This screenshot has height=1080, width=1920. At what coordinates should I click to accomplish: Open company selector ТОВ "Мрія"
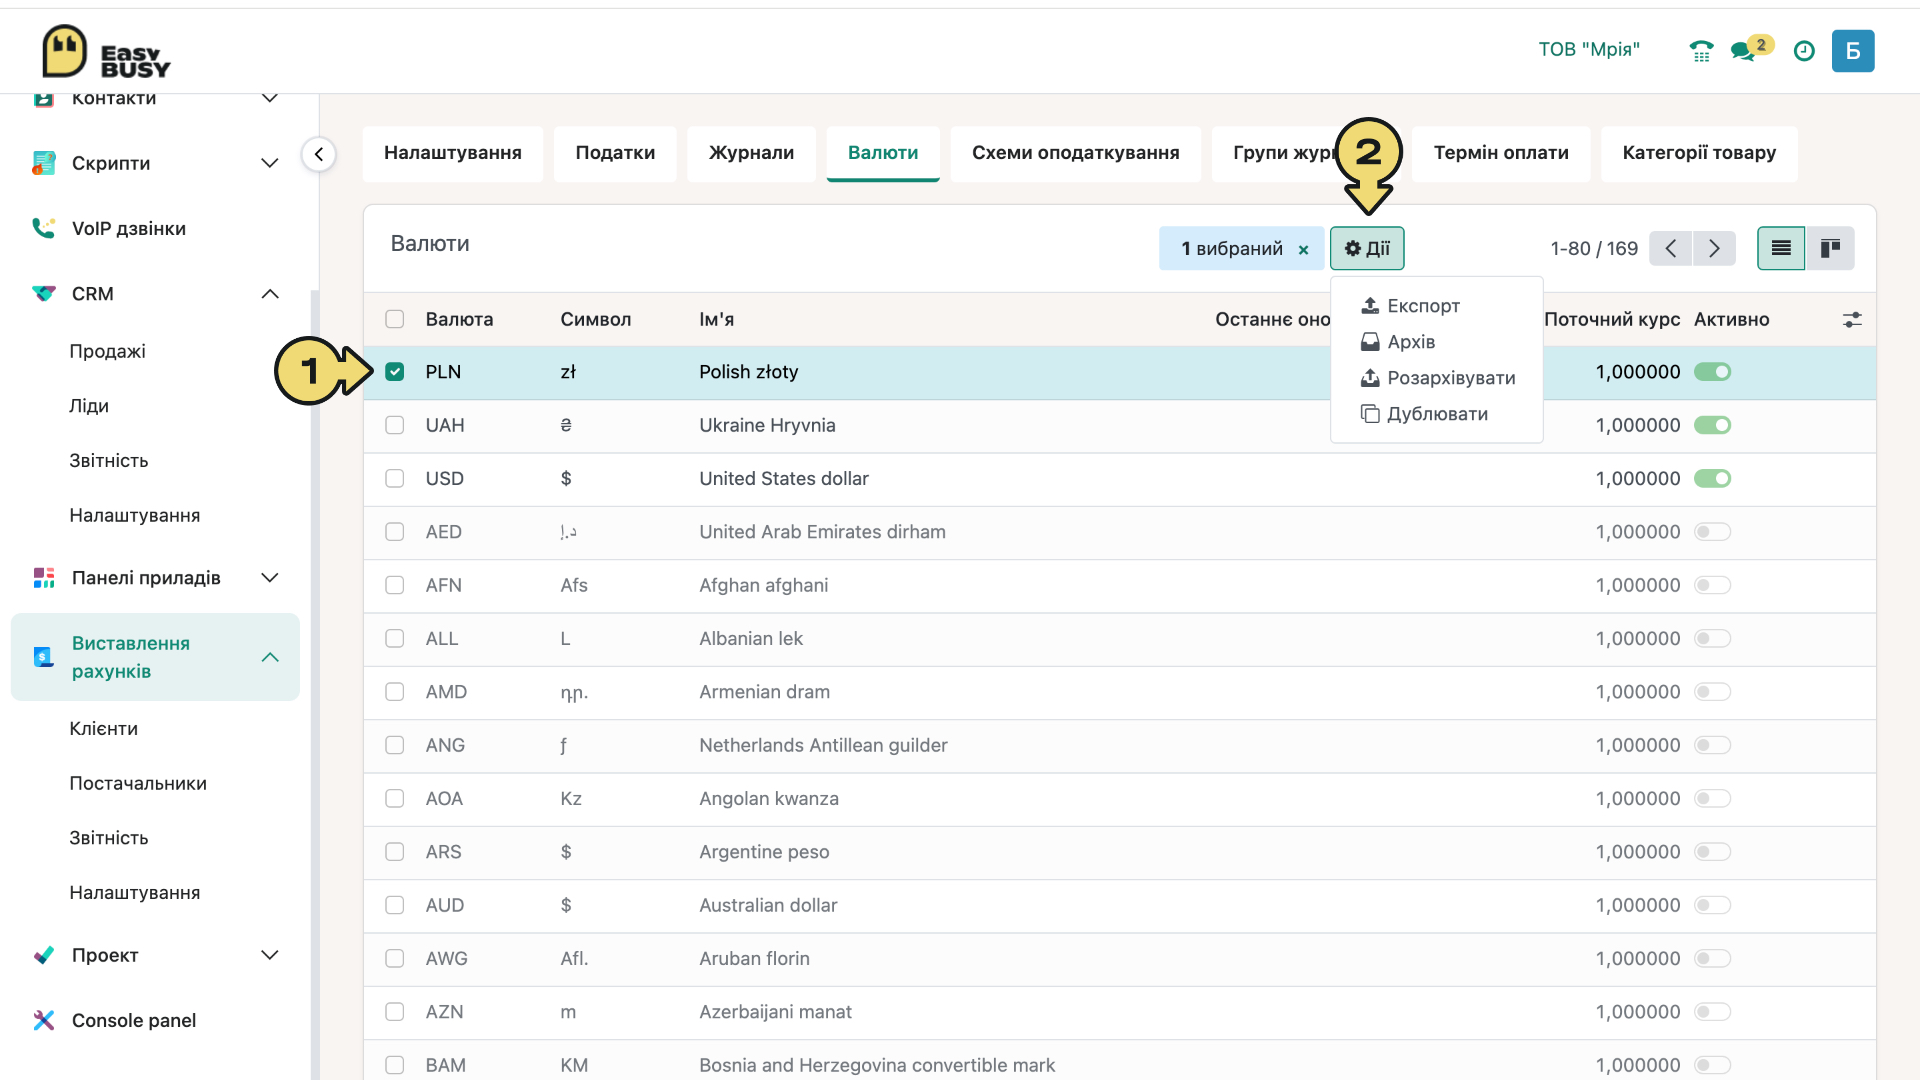pyautogui.click(x=1589, y=49)
